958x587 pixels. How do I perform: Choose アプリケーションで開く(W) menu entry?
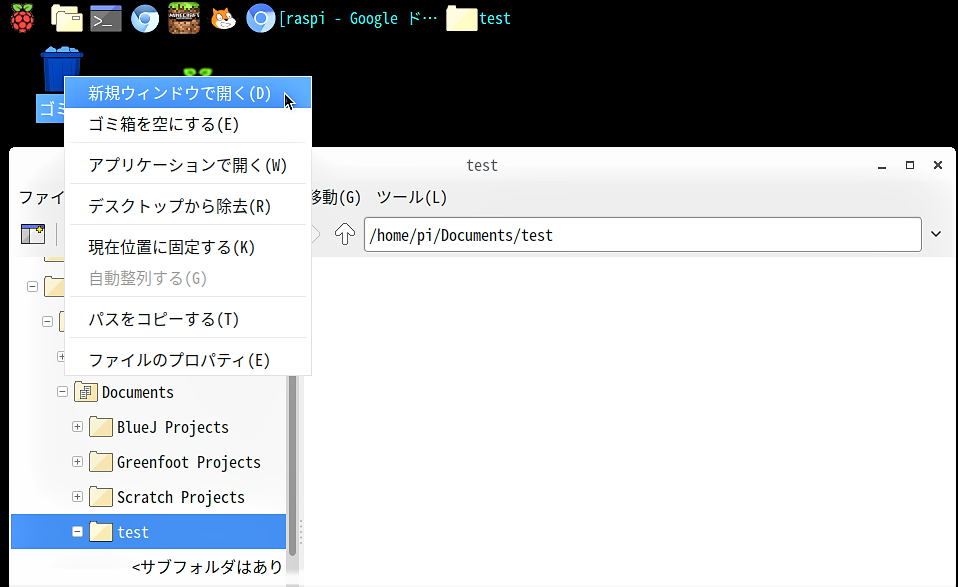tap(188, 165)
